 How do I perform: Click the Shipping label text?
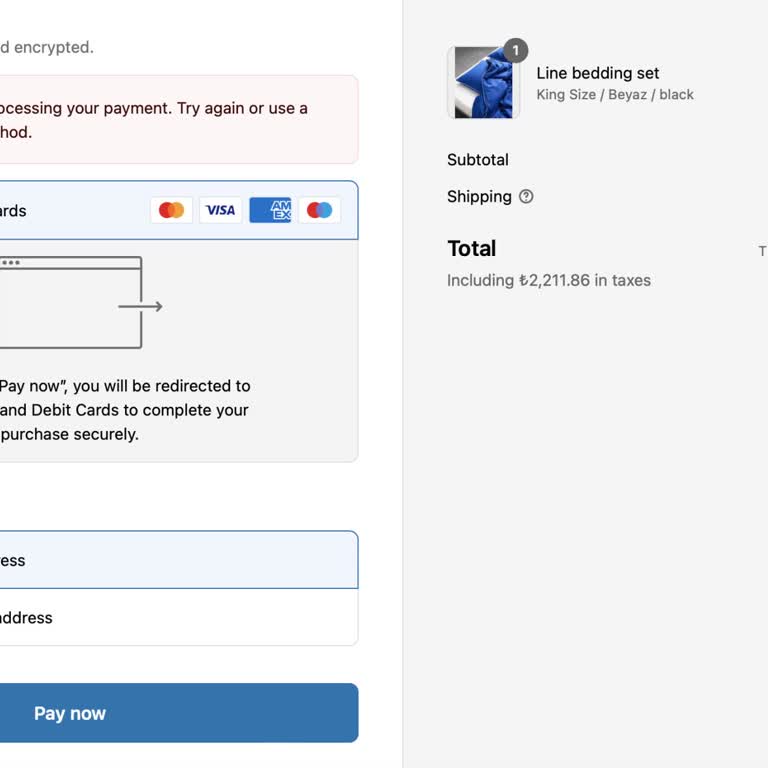click(x=479, y=197)
